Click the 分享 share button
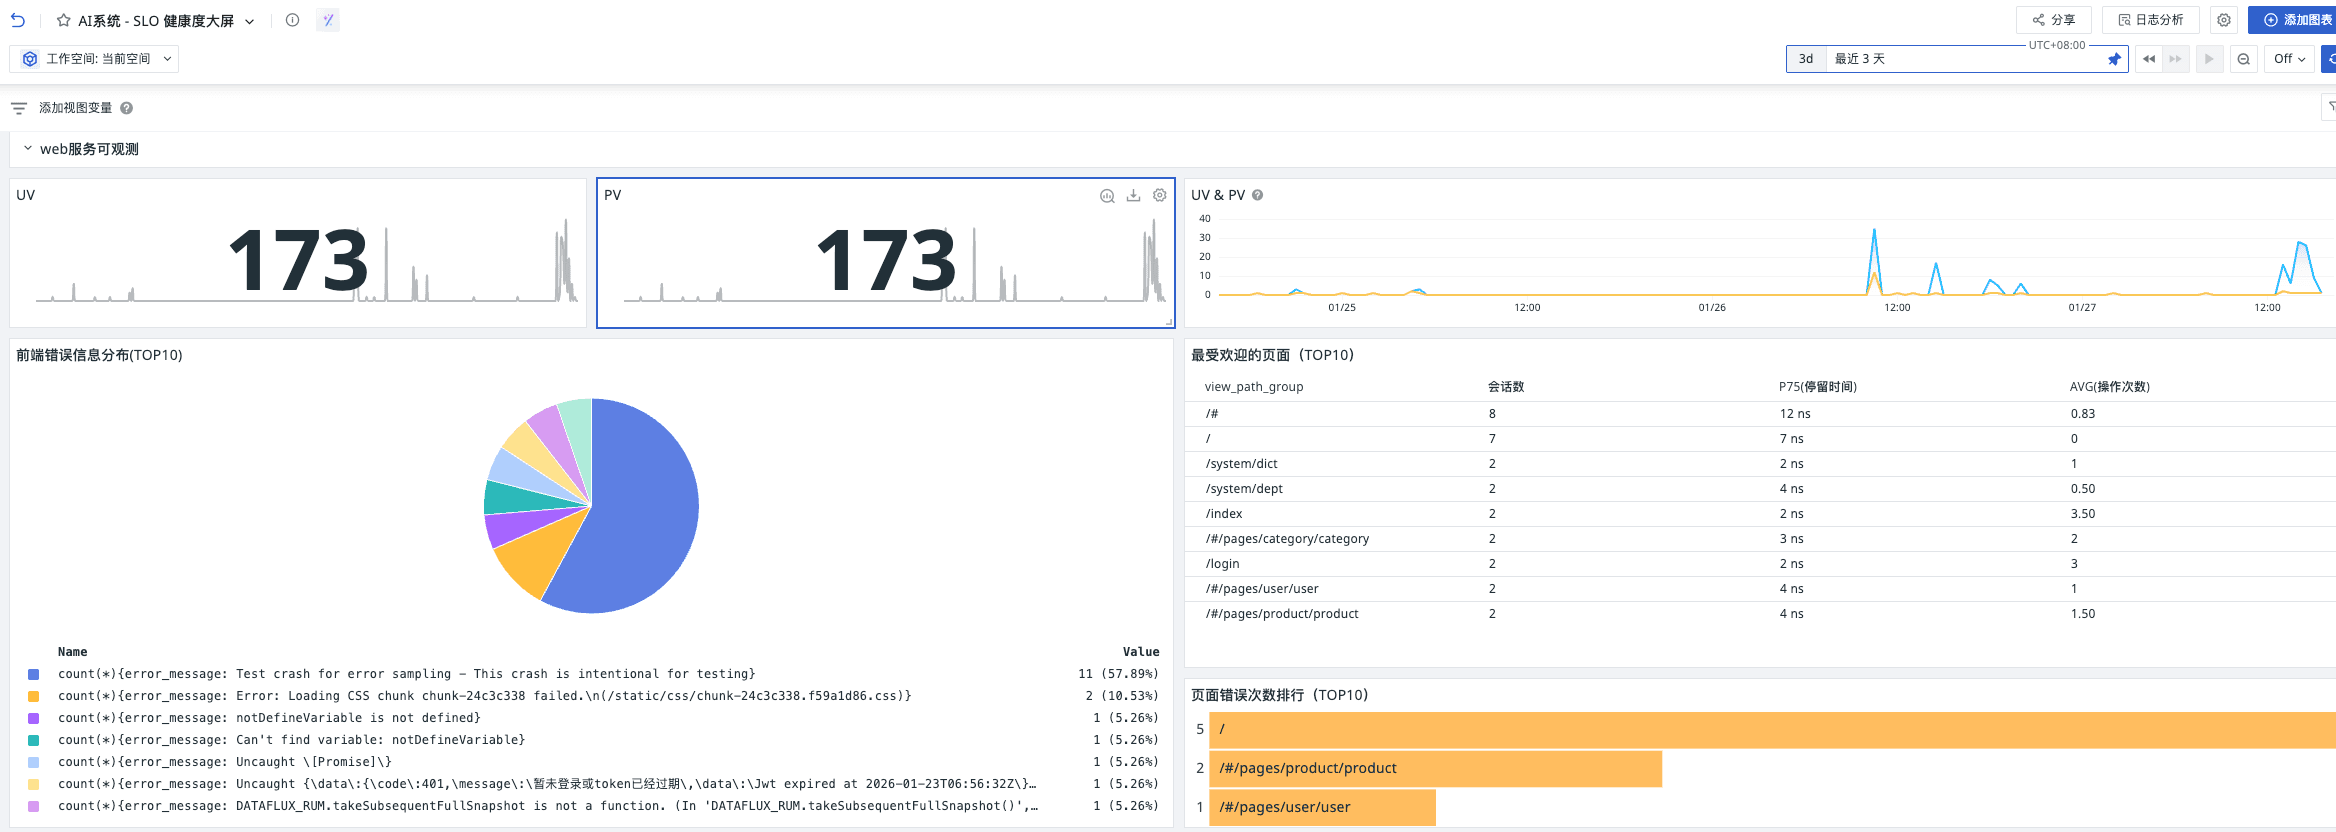The width and height of the screenshot is (2336, 832). click(2053, 20)
